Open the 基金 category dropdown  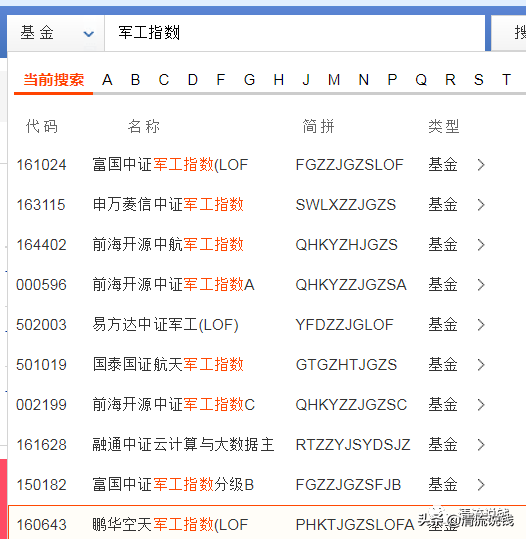56,33
